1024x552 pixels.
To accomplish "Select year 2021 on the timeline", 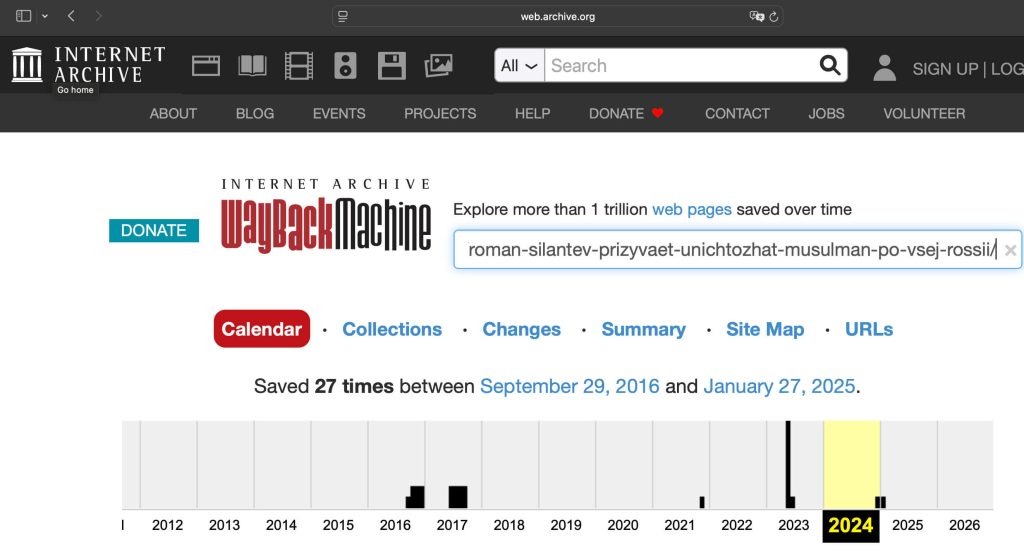I will (680, 525).
